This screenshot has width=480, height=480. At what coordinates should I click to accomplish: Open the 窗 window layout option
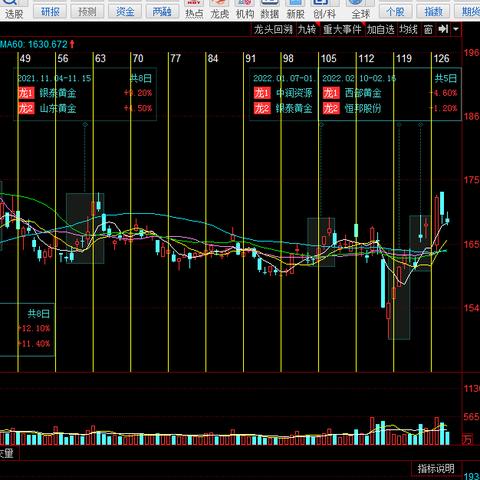pos(428,29)
